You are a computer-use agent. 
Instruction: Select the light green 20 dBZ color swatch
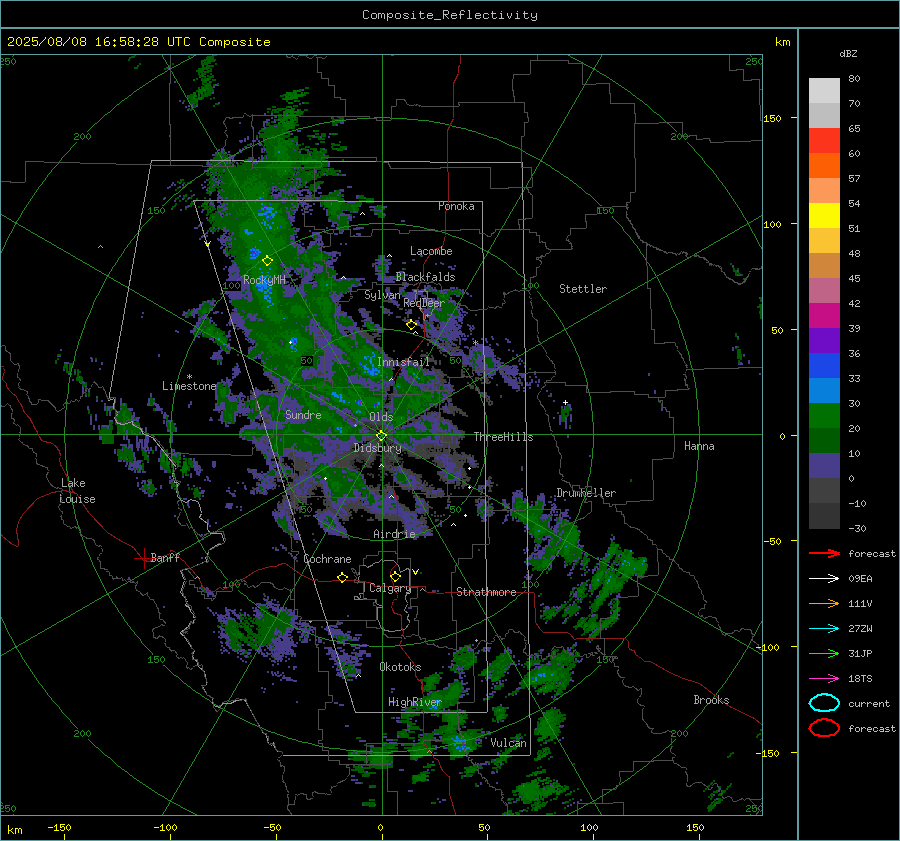[x=824, y=415]
